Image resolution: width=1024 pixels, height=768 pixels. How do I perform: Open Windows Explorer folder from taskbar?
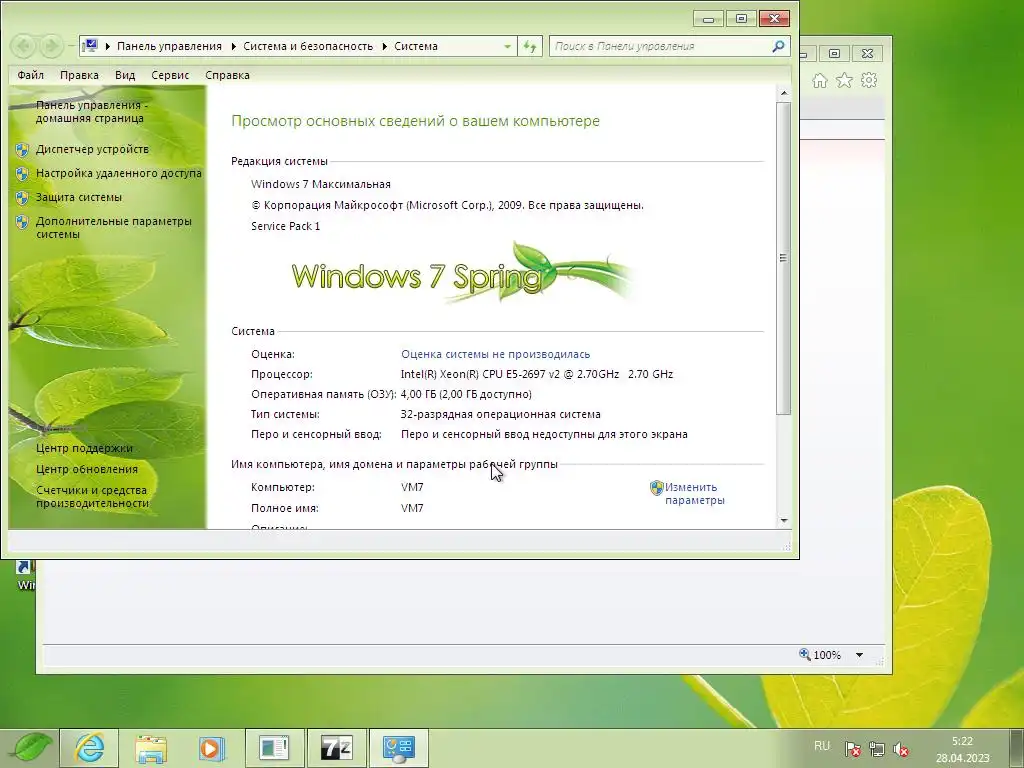pyautogui.click(x=151, y=748)
